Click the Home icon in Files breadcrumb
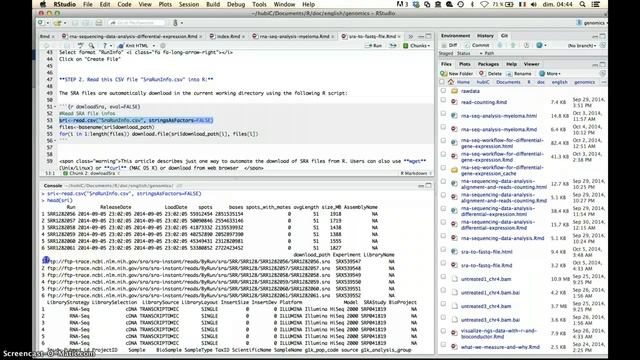This screenshot has width=640, height=360. pyautogui.click(x=451, y=82)
